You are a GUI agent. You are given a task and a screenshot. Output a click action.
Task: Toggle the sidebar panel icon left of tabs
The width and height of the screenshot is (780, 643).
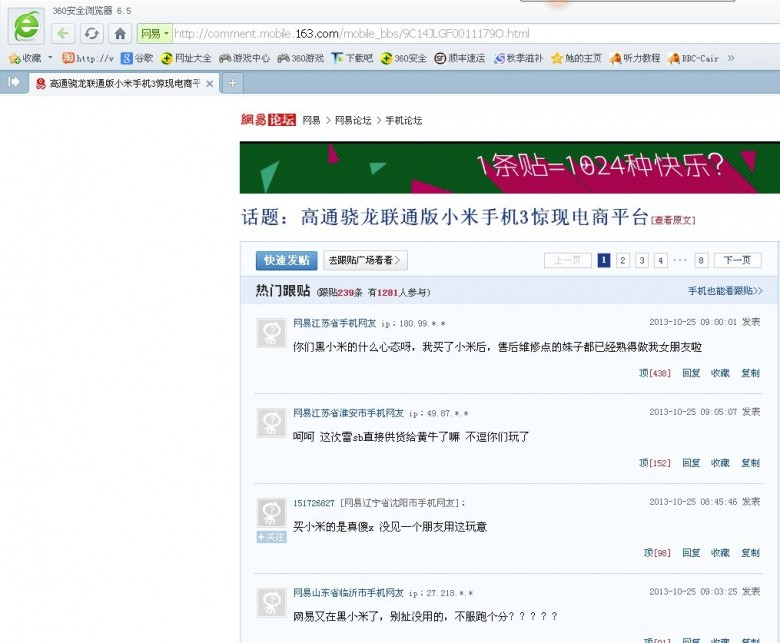14,82
